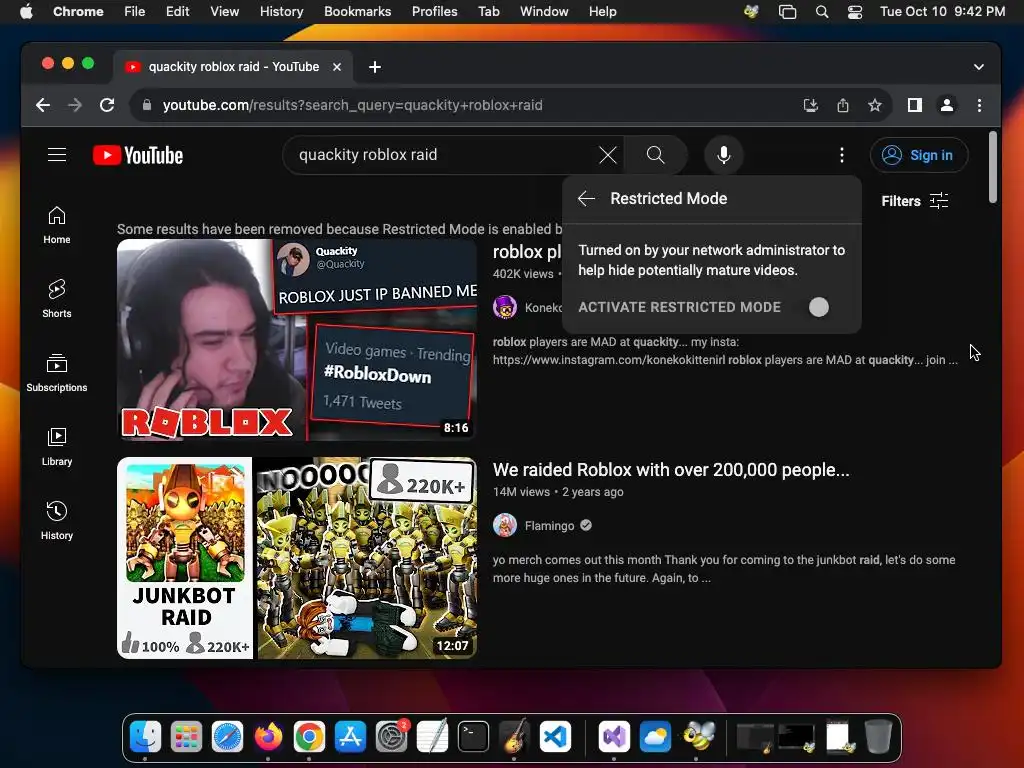Open Launchpad from the dock
Image resolution: width=1024 pixels, height=768 pixels.
coord(186,737)
